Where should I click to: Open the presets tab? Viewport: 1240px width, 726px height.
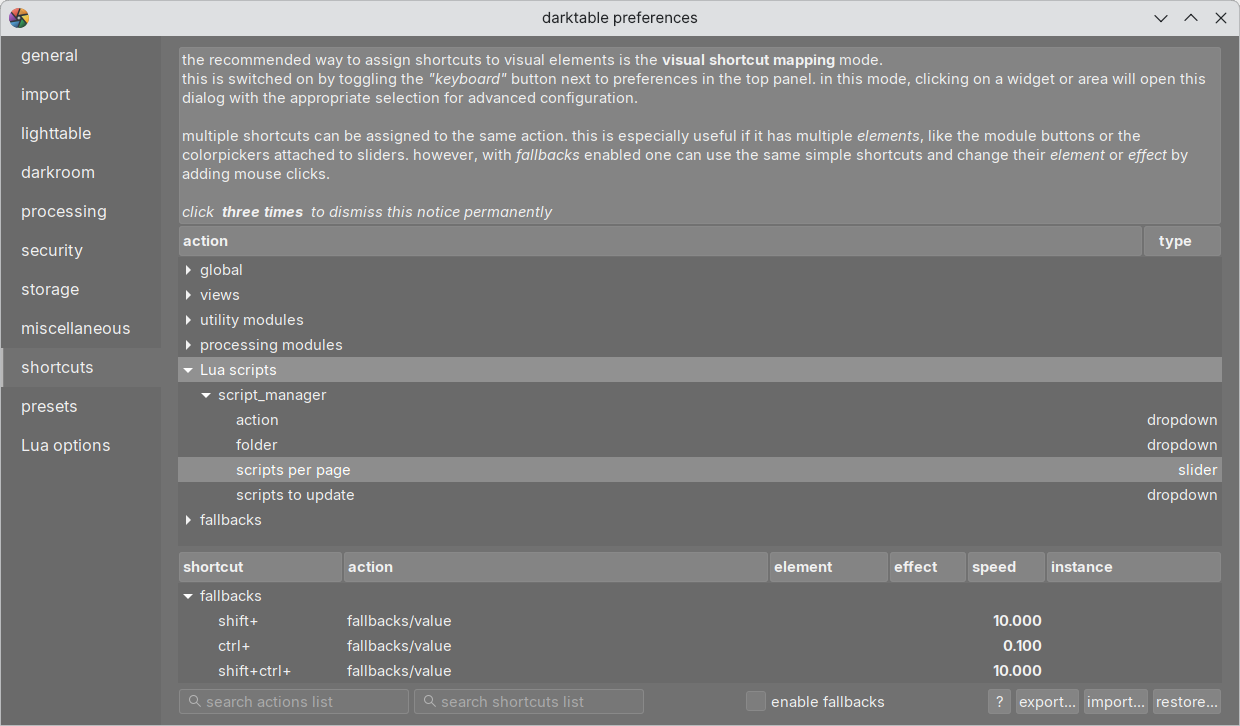pyautogui.click(x=81, y=407)
